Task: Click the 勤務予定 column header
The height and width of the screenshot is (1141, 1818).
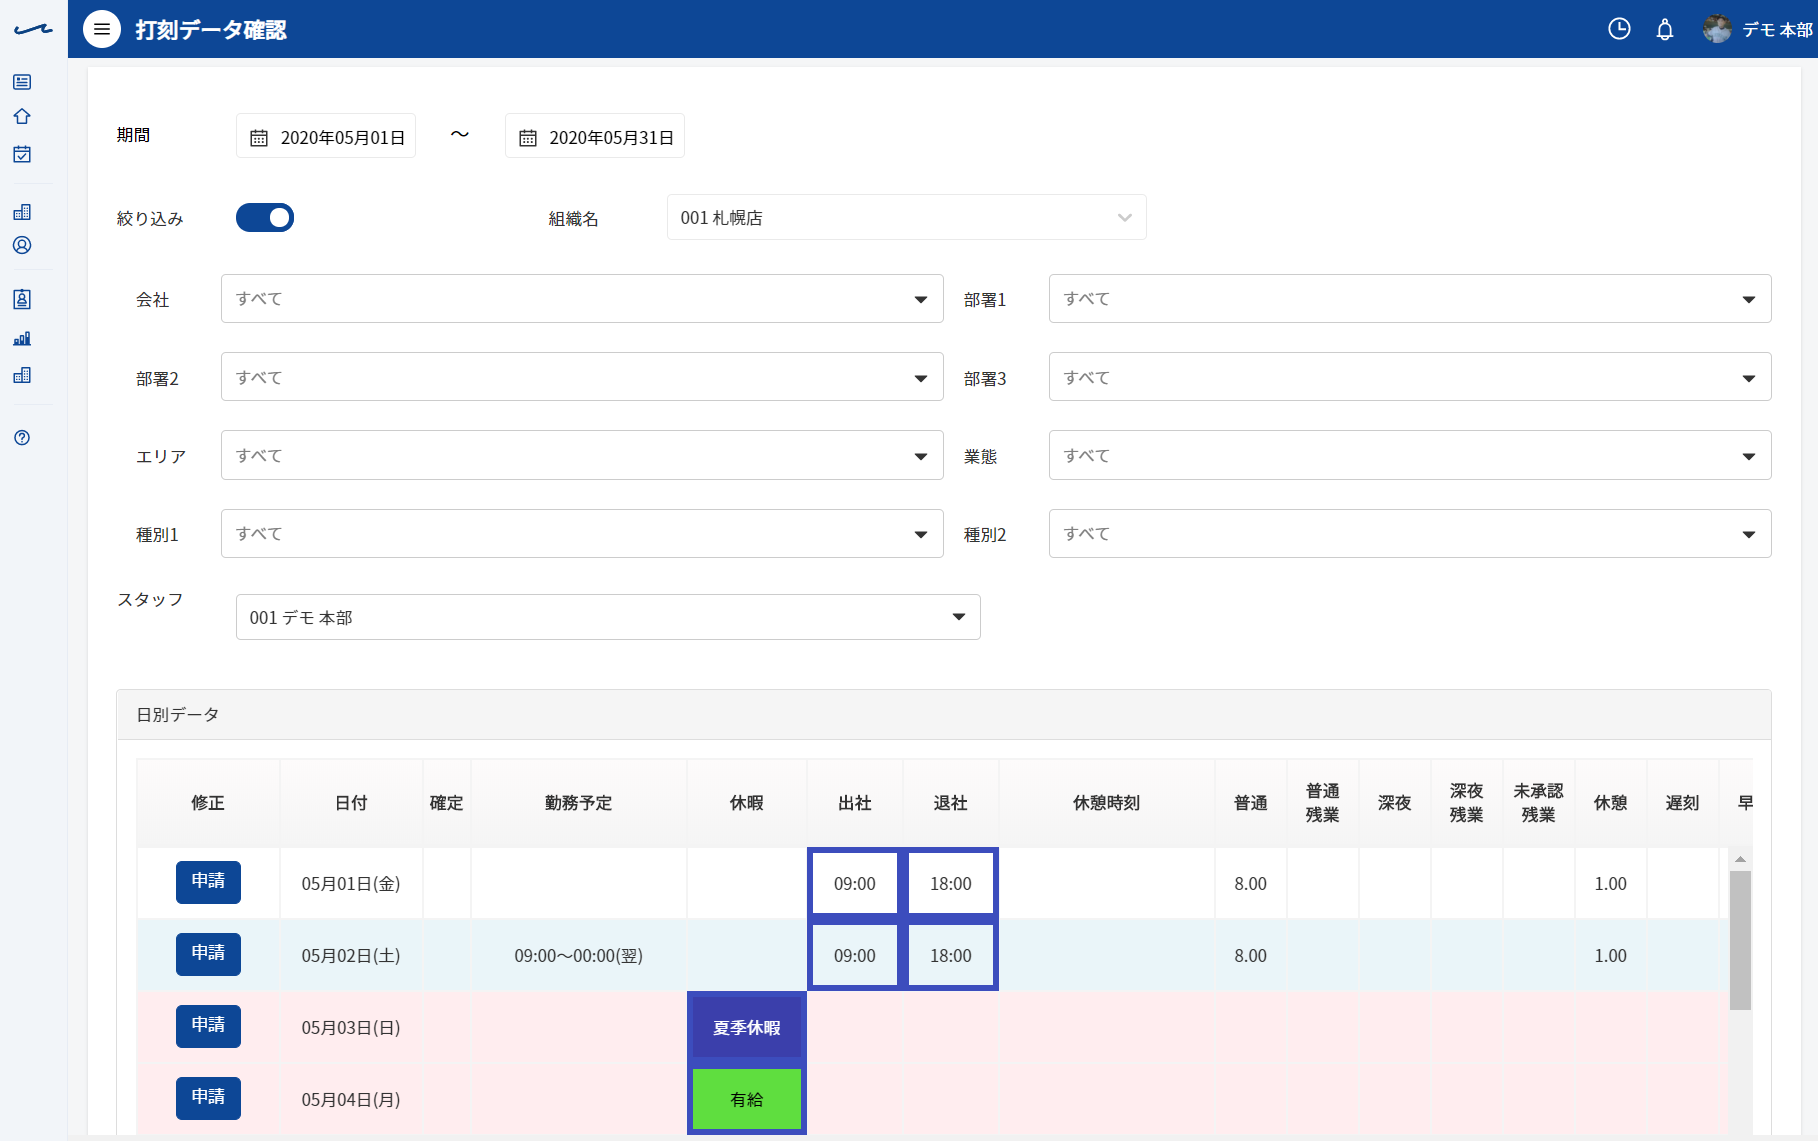Action: coord(579,803)
